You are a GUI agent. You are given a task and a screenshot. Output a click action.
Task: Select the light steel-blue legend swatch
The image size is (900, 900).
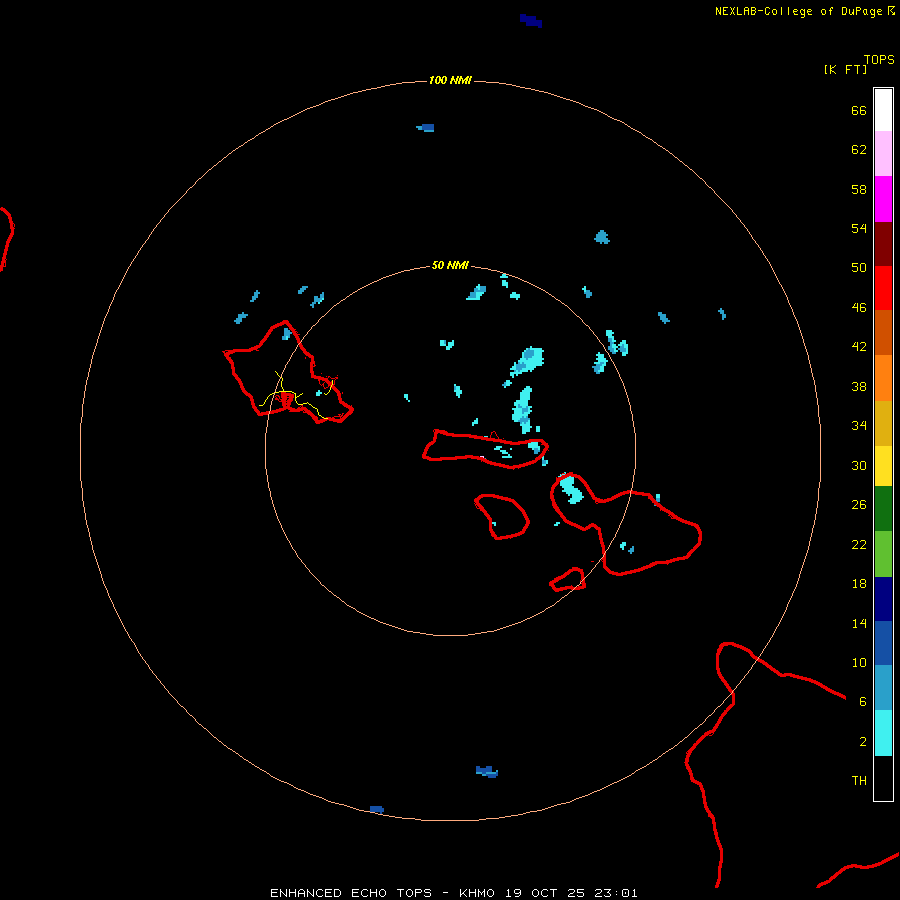(883, 688)
